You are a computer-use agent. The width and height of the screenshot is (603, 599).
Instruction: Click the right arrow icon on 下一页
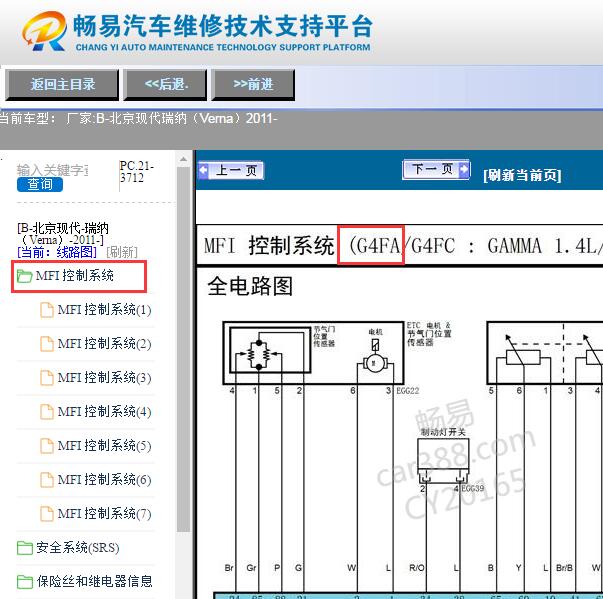(465, 169)
